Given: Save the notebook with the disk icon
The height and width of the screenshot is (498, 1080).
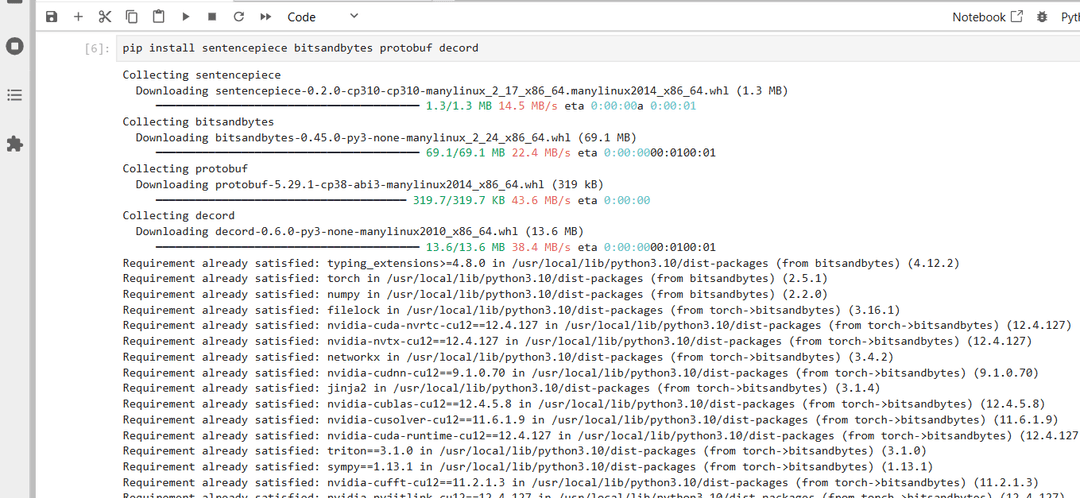Looking at the screenshot, I should point(52,17).
